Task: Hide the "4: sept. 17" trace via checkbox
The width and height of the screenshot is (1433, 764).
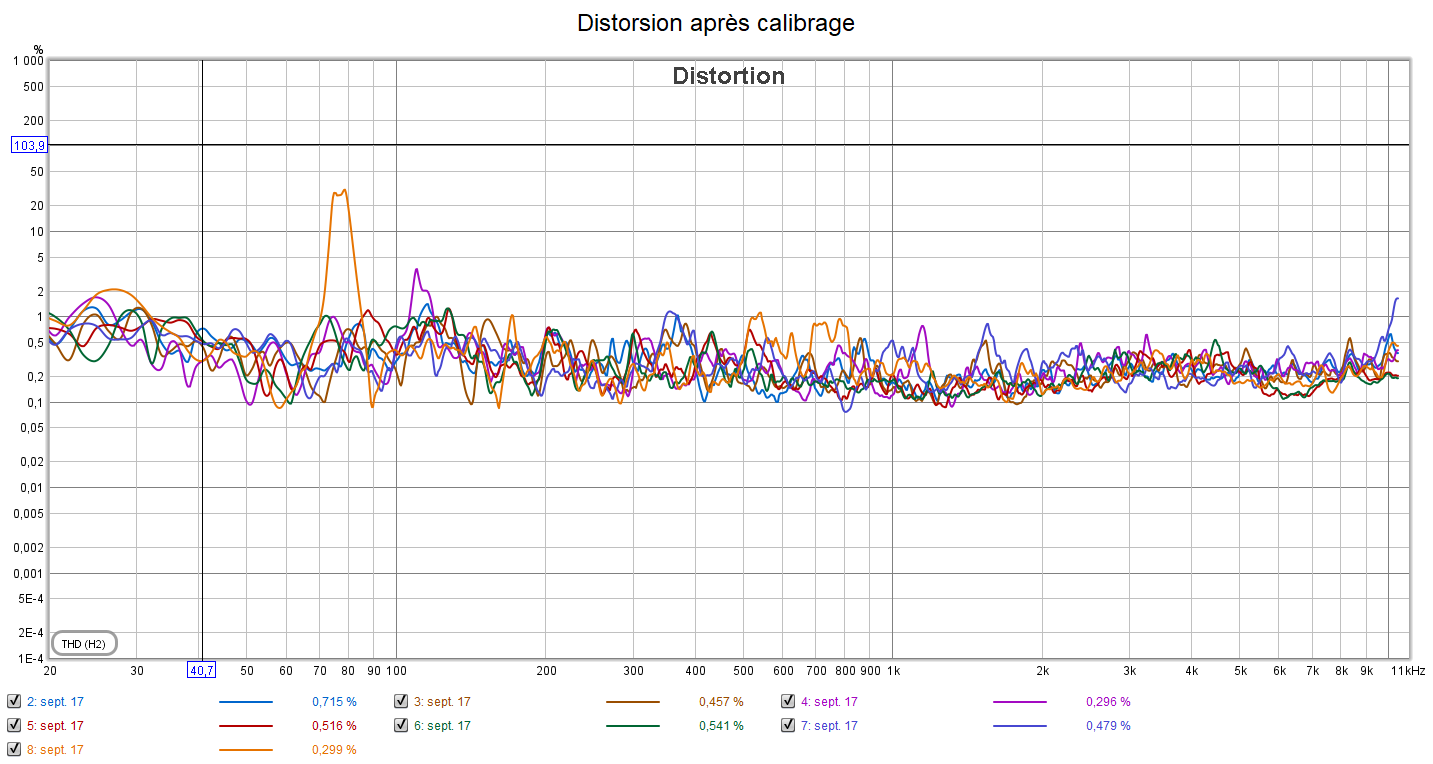Action: click(788, 701)
